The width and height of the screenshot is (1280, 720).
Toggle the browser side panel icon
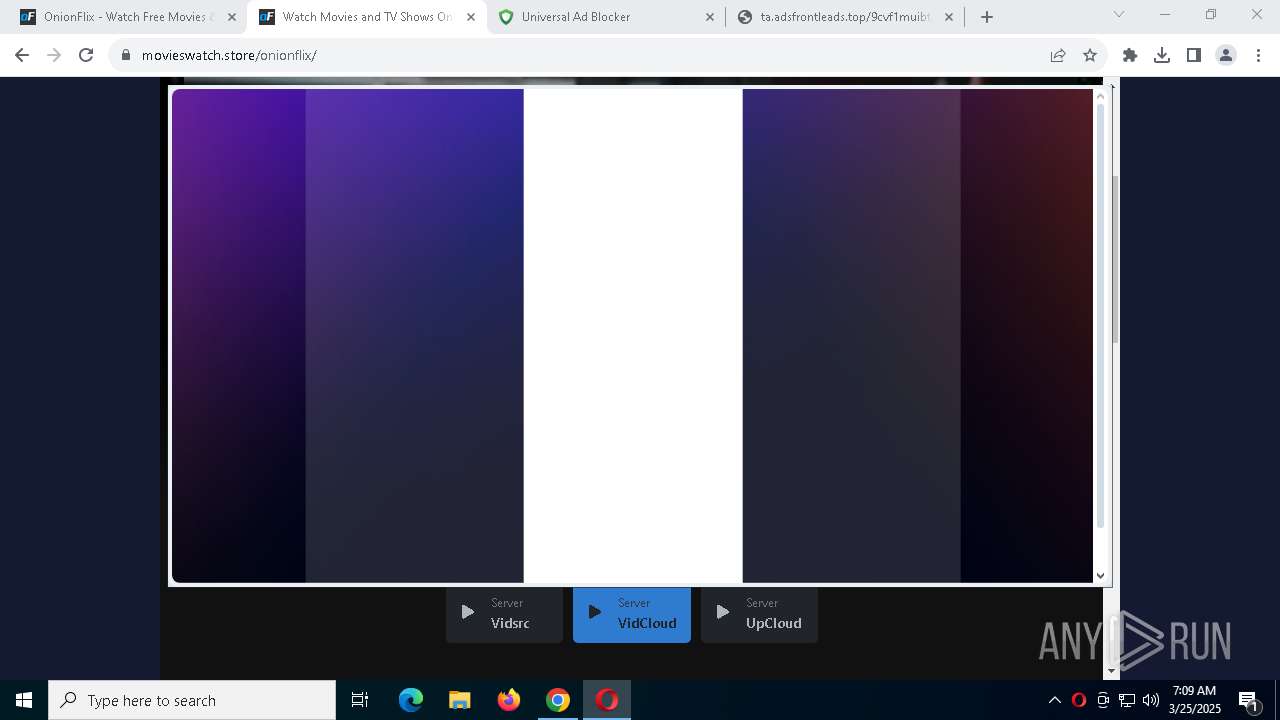pyautogui.click(x=1194, y=55)
